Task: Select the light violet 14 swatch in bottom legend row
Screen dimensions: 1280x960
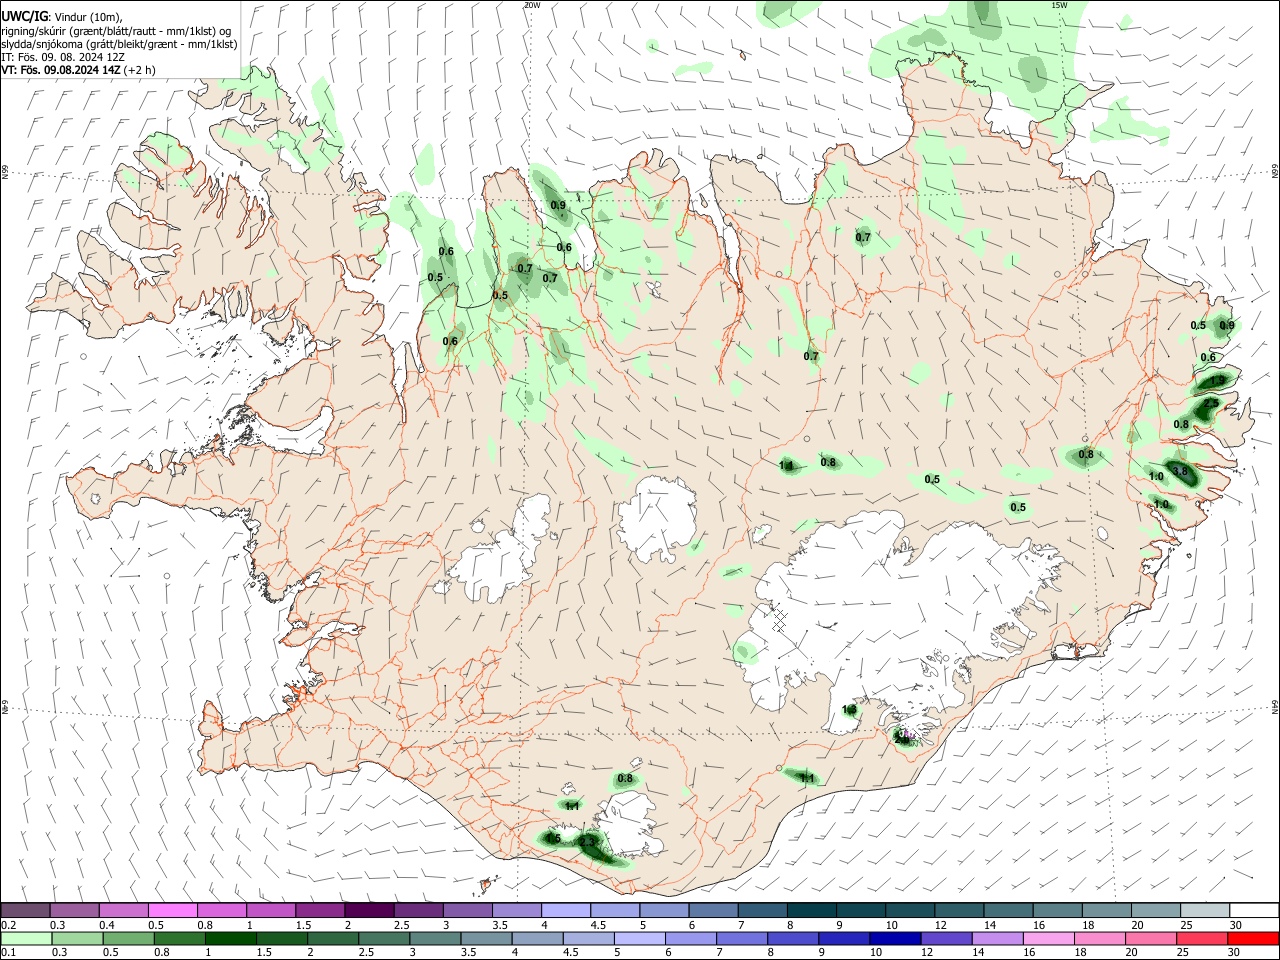Action: pyautogui.click(x=996, y=939)
